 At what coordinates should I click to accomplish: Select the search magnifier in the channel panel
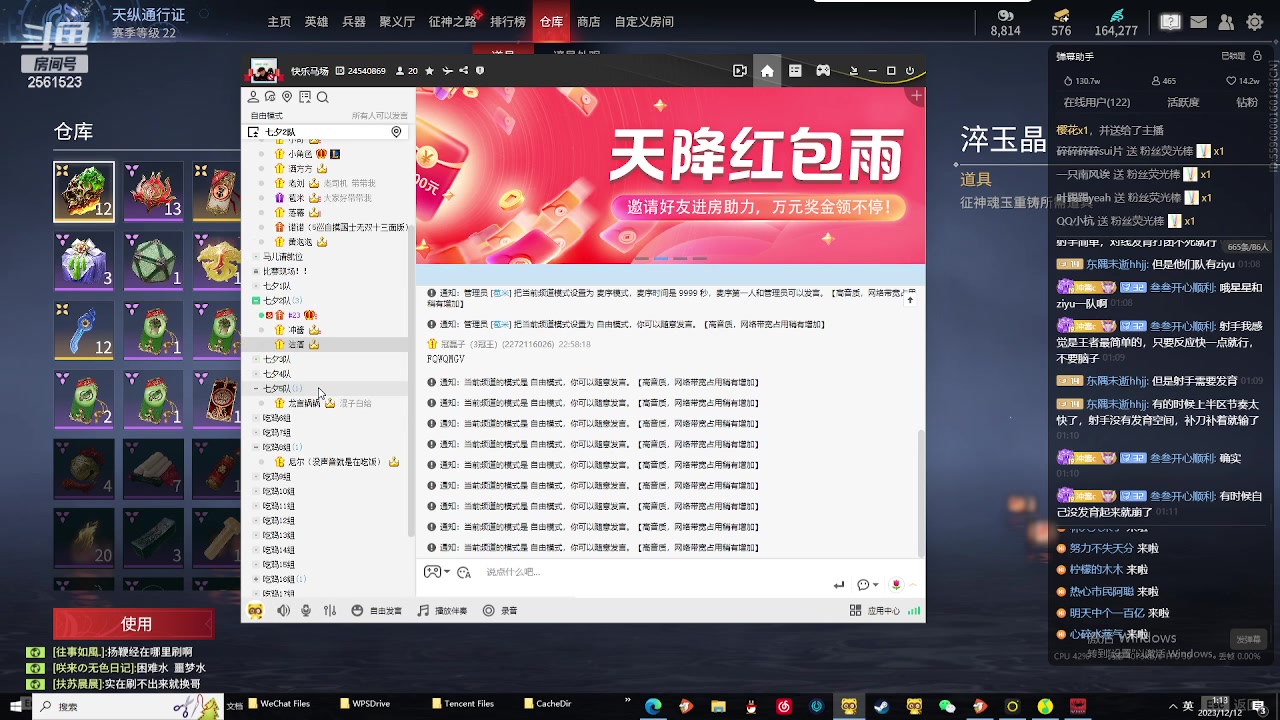321,96
